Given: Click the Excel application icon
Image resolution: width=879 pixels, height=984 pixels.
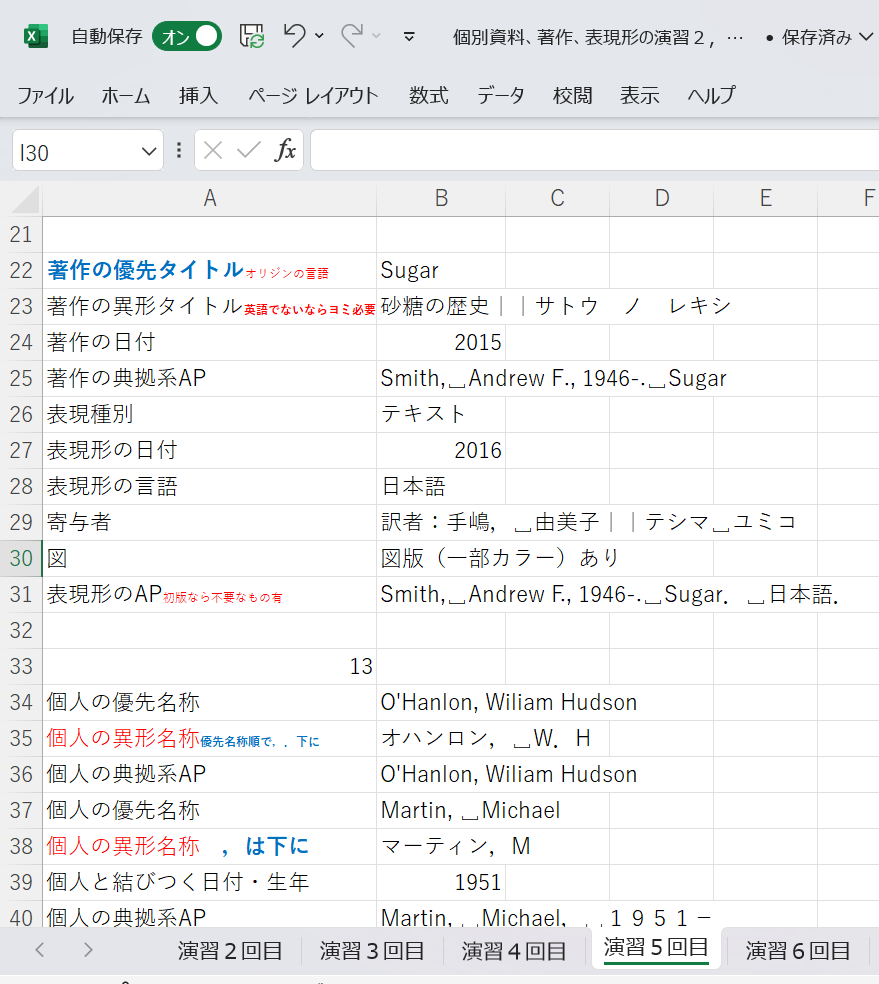Looking at the screenshot, I should (36, 36).
